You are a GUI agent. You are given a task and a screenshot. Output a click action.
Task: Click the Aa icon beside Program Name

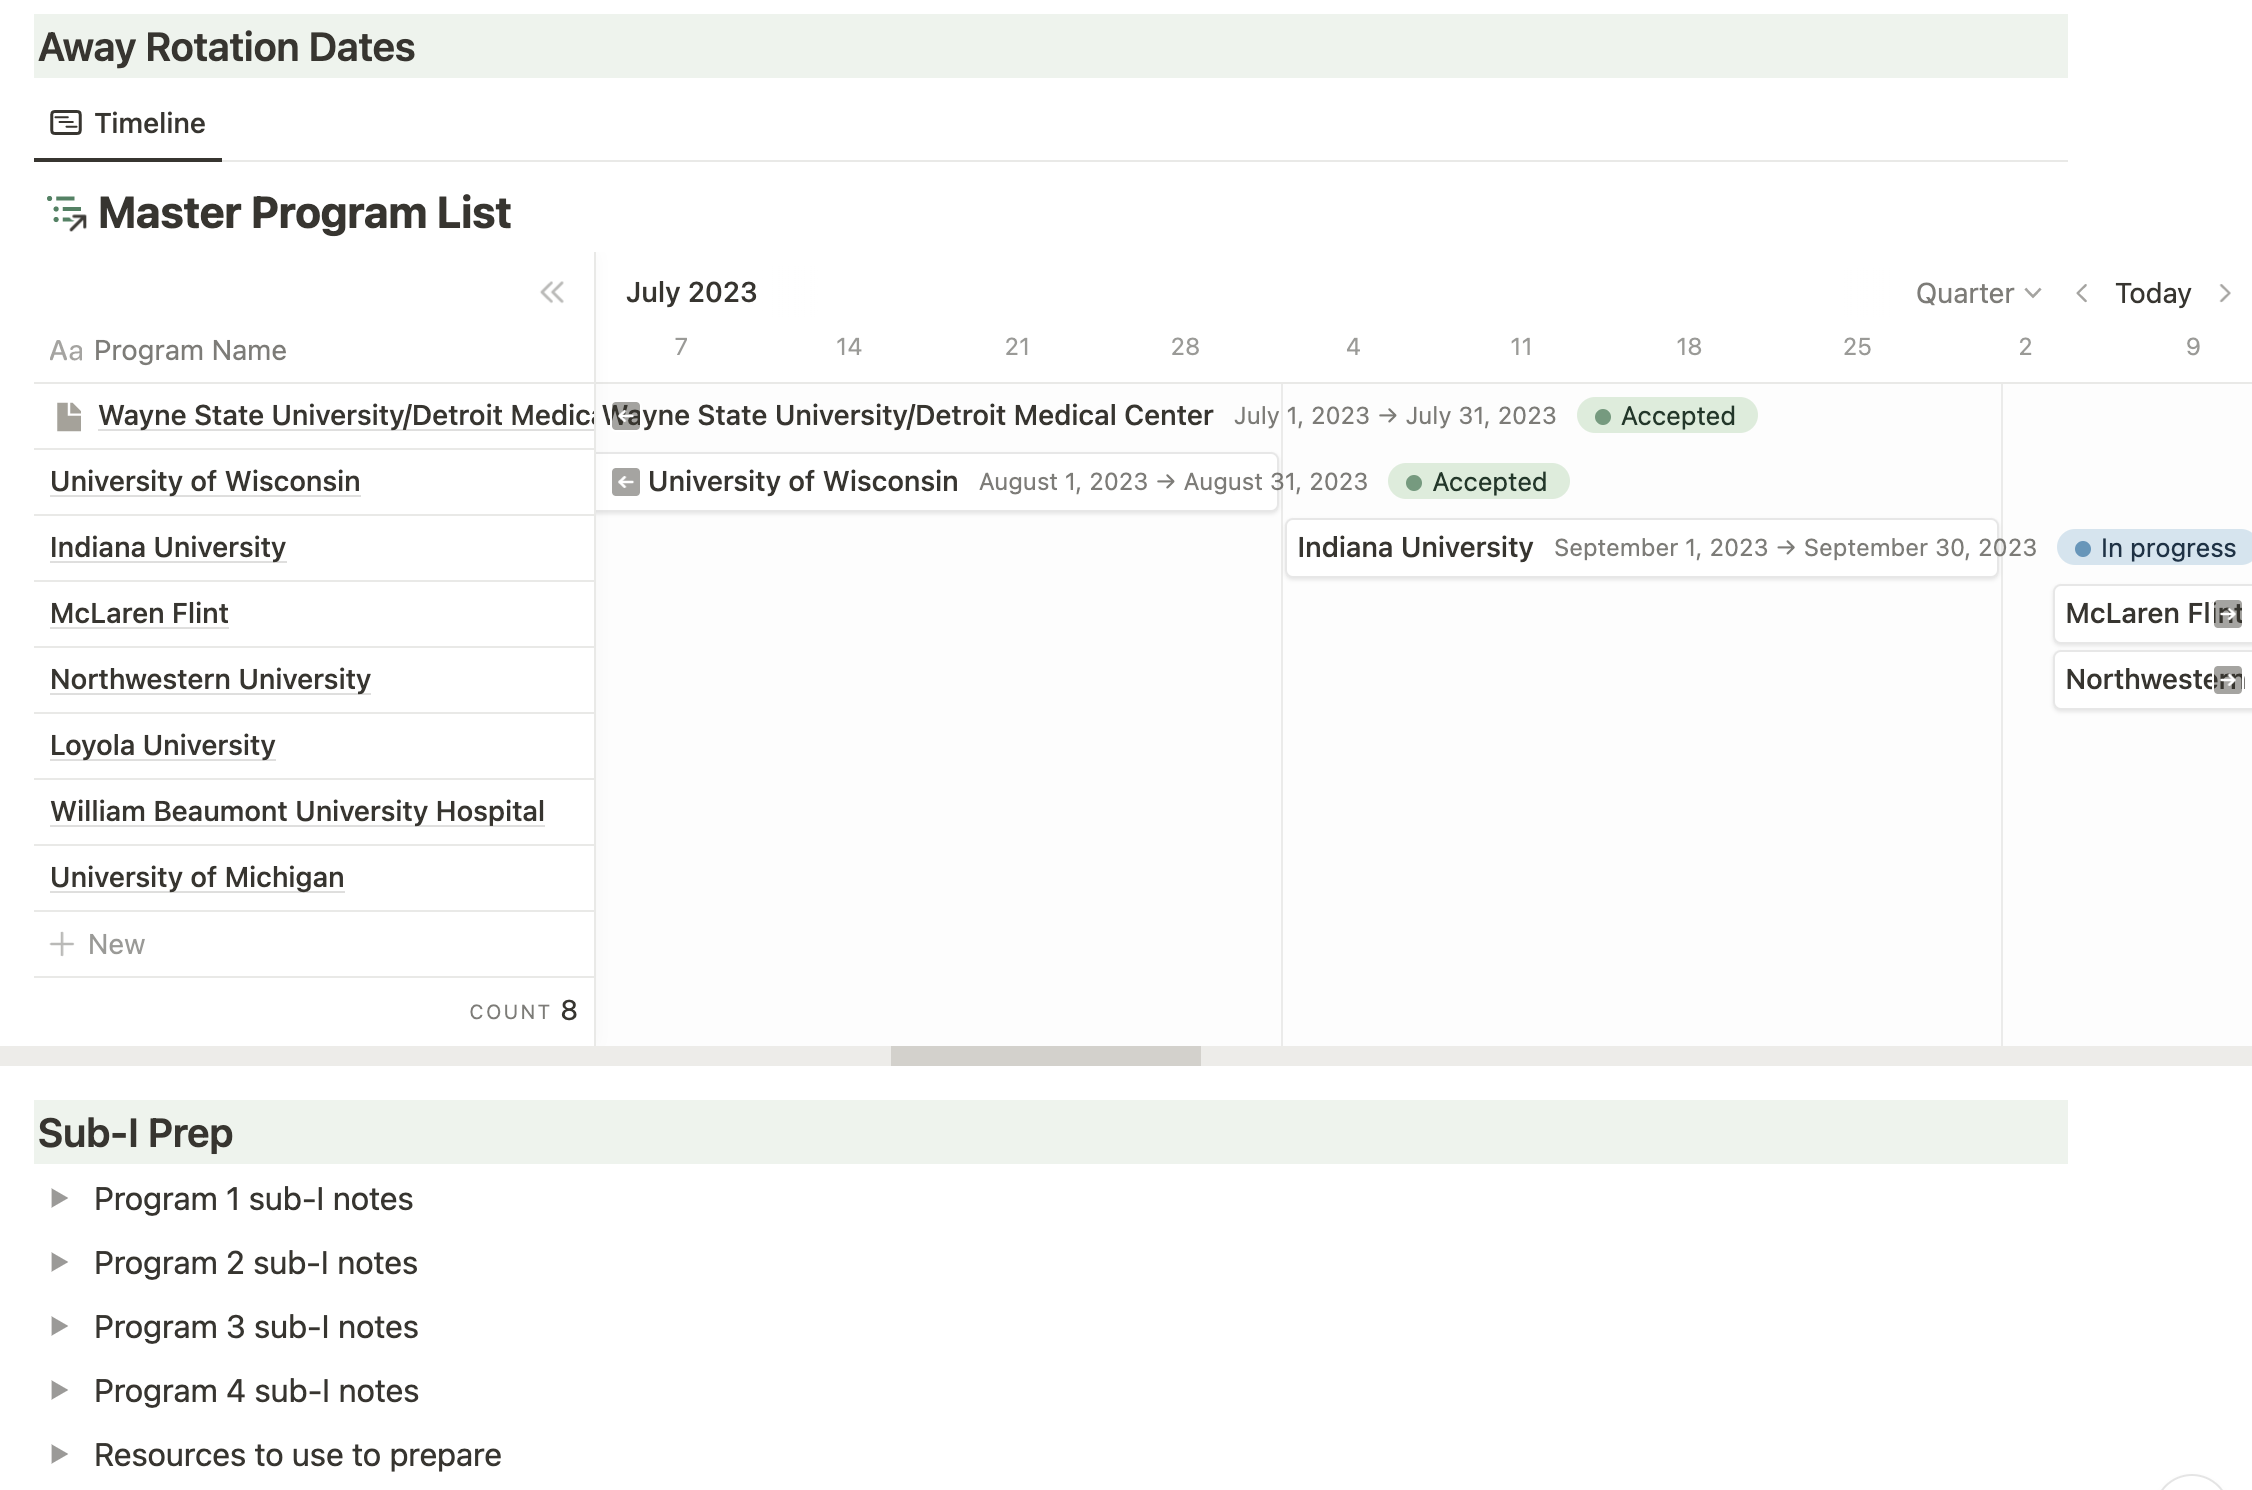[x=66, y=350]
